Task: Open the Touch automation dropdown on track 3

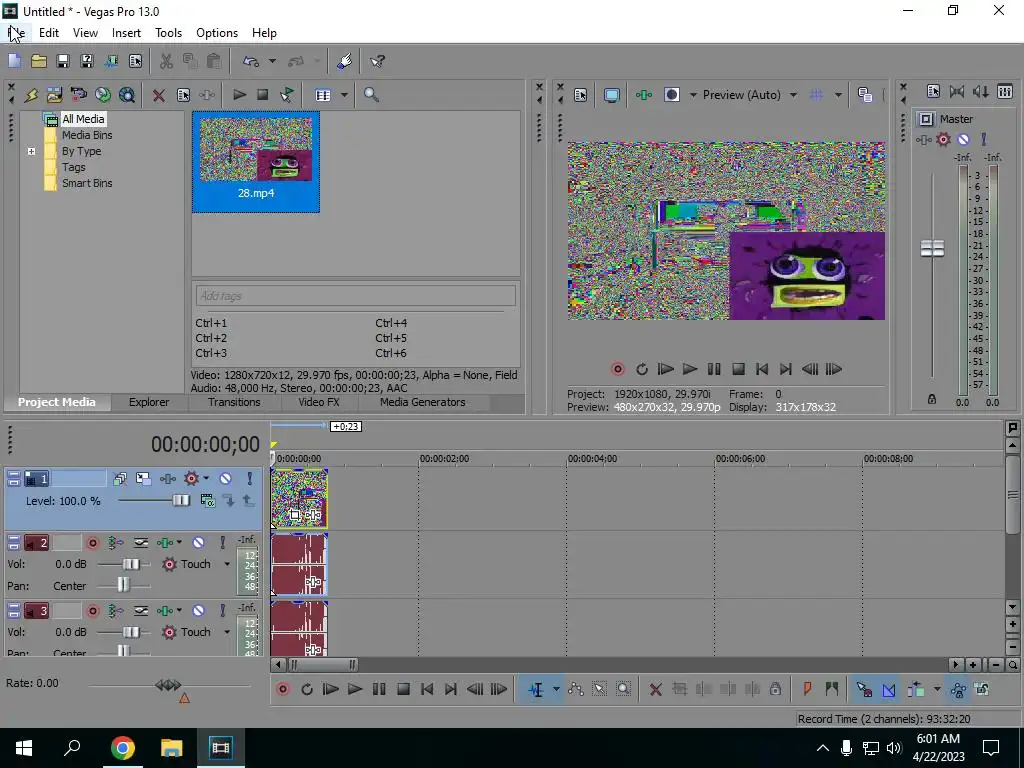Action: 227,632
